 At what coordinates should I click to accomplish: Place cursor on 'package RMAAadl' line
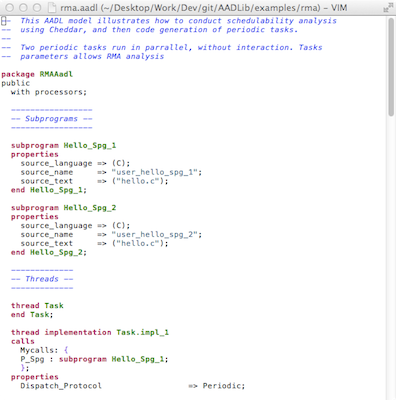[x=37, y=74]
